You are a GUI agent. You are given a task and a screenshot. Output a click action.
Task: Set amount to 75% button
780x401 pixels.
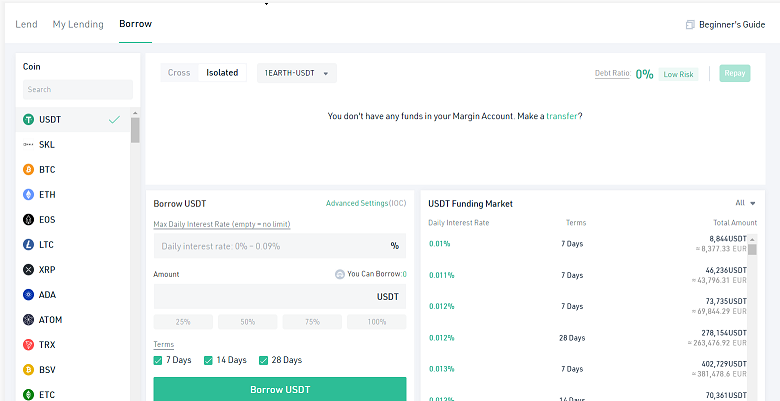point(312,322)
